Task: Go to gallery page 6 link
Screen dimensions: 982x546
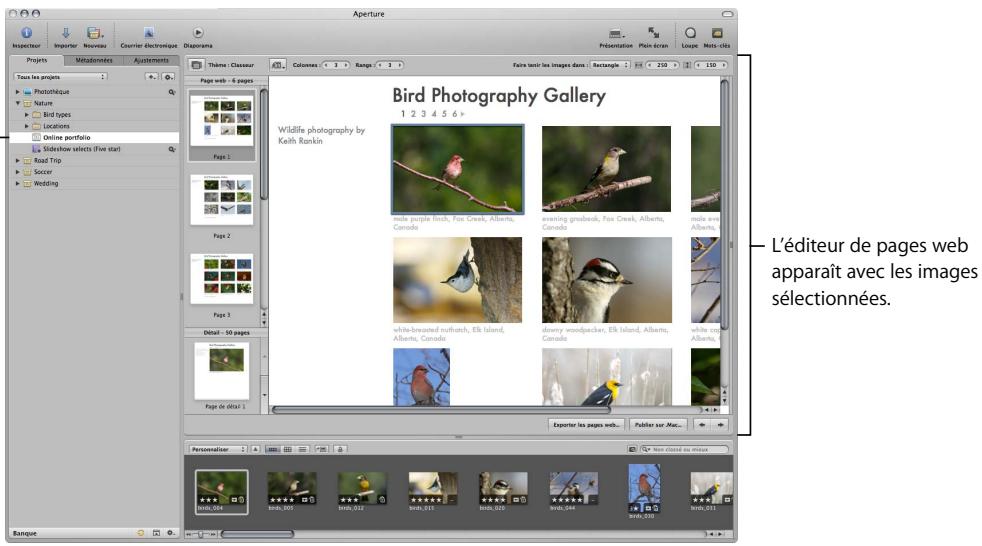Action: (455, 114)
